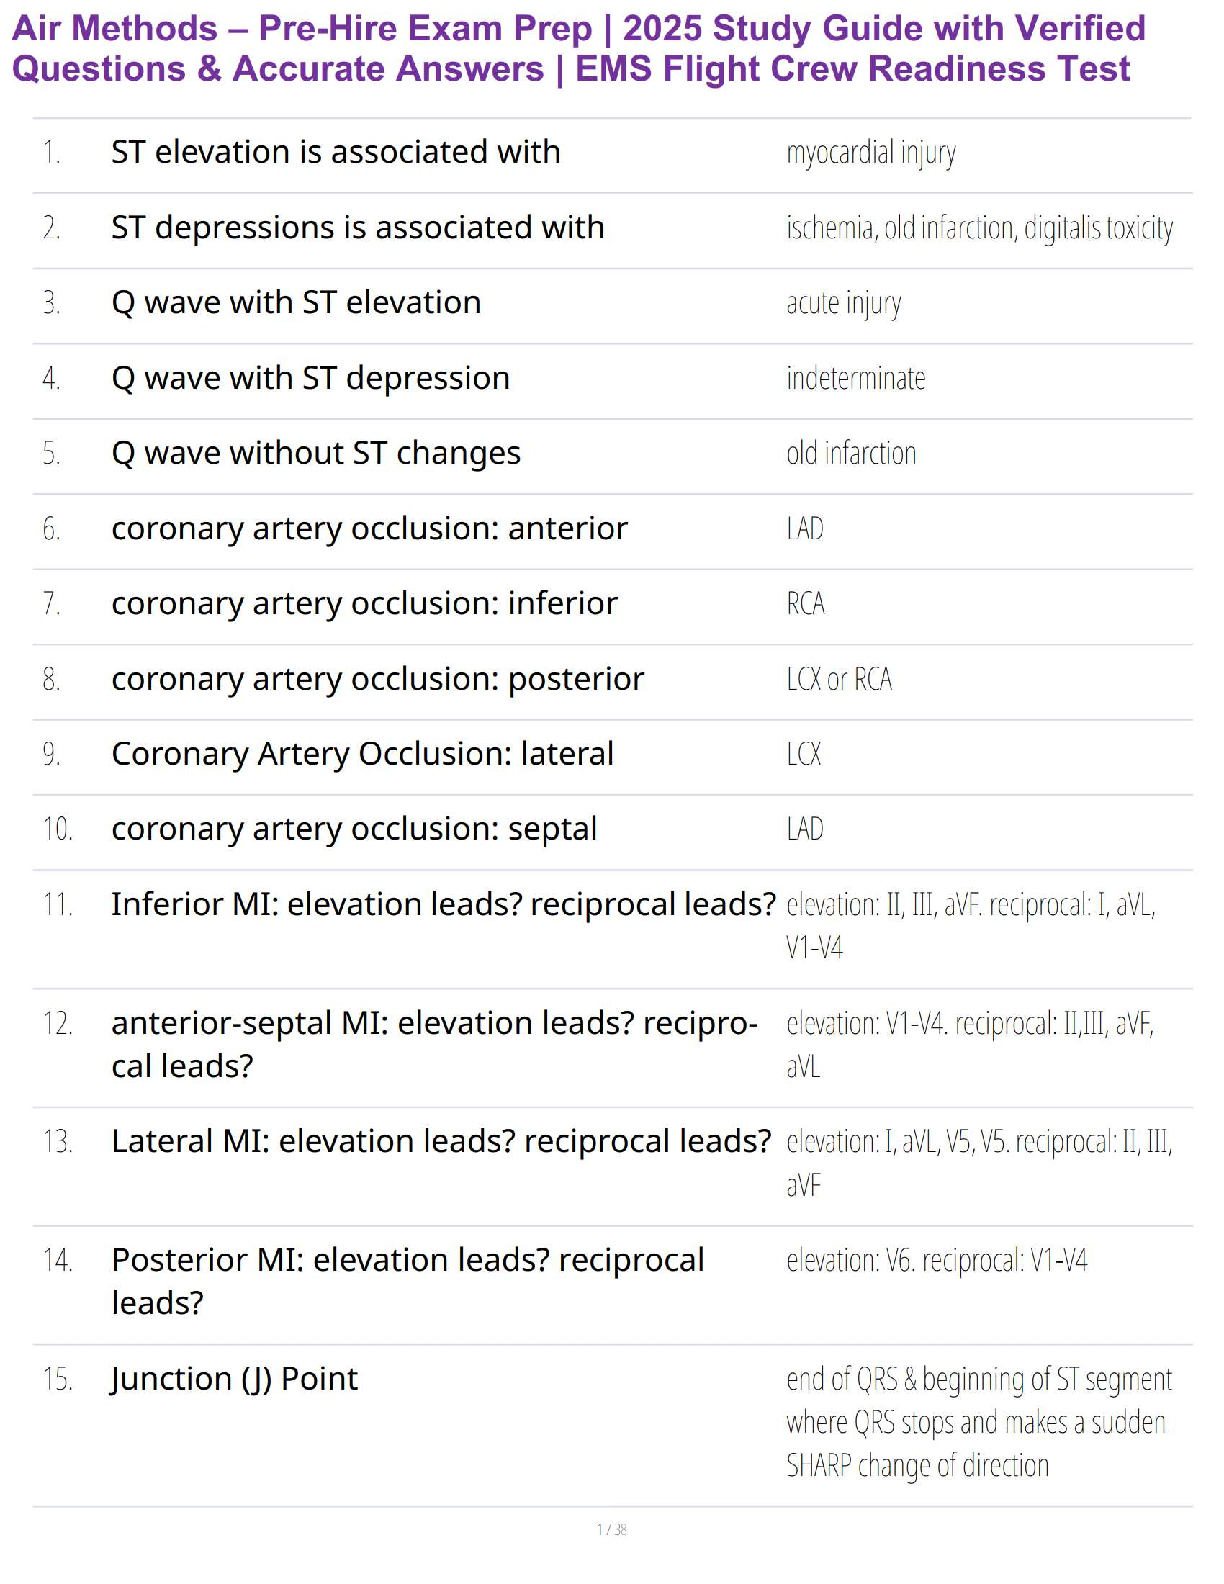Click the 'ischemia, old infarction, digitalis toxicity' answer
Viewport: 1224px width, 1584px height.
[x=979, y=228]
